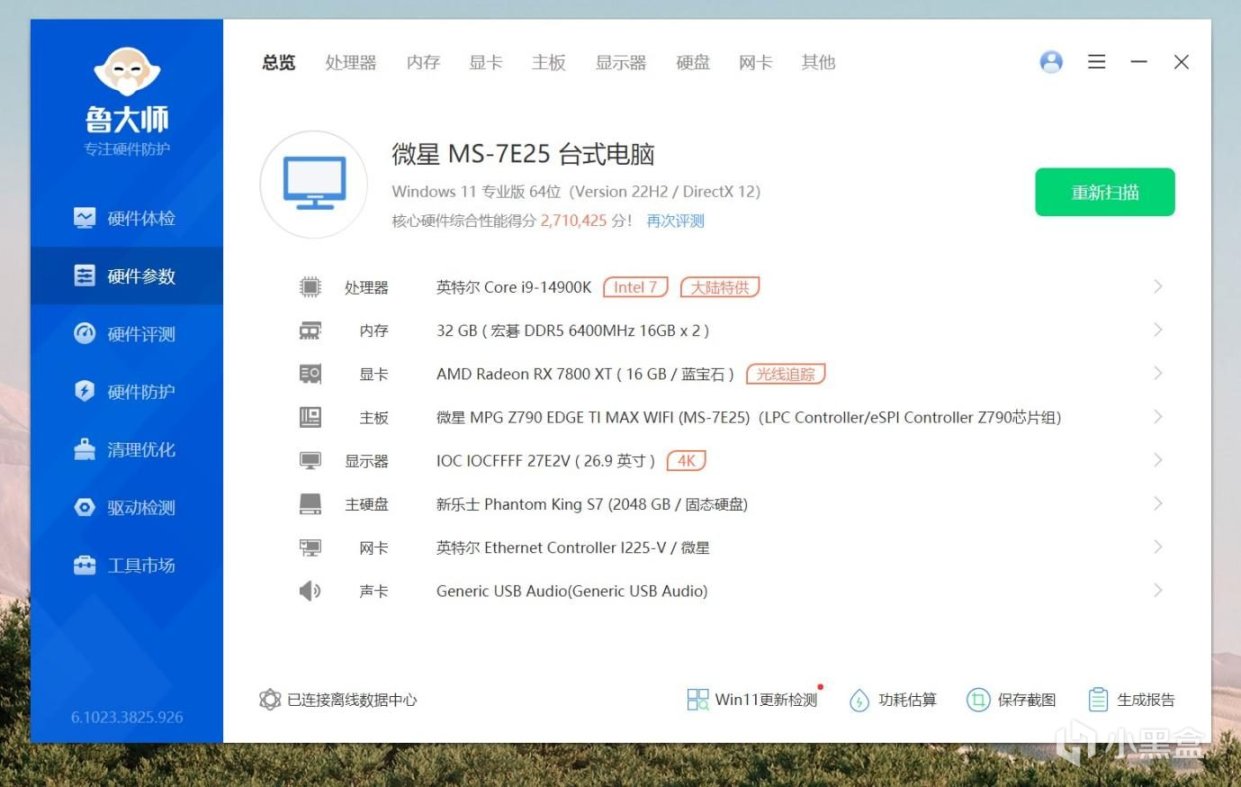Switch to the 网卡 tab
Image resolution: width=1241 pixels, height=787 pixels.
coord(756,62)
